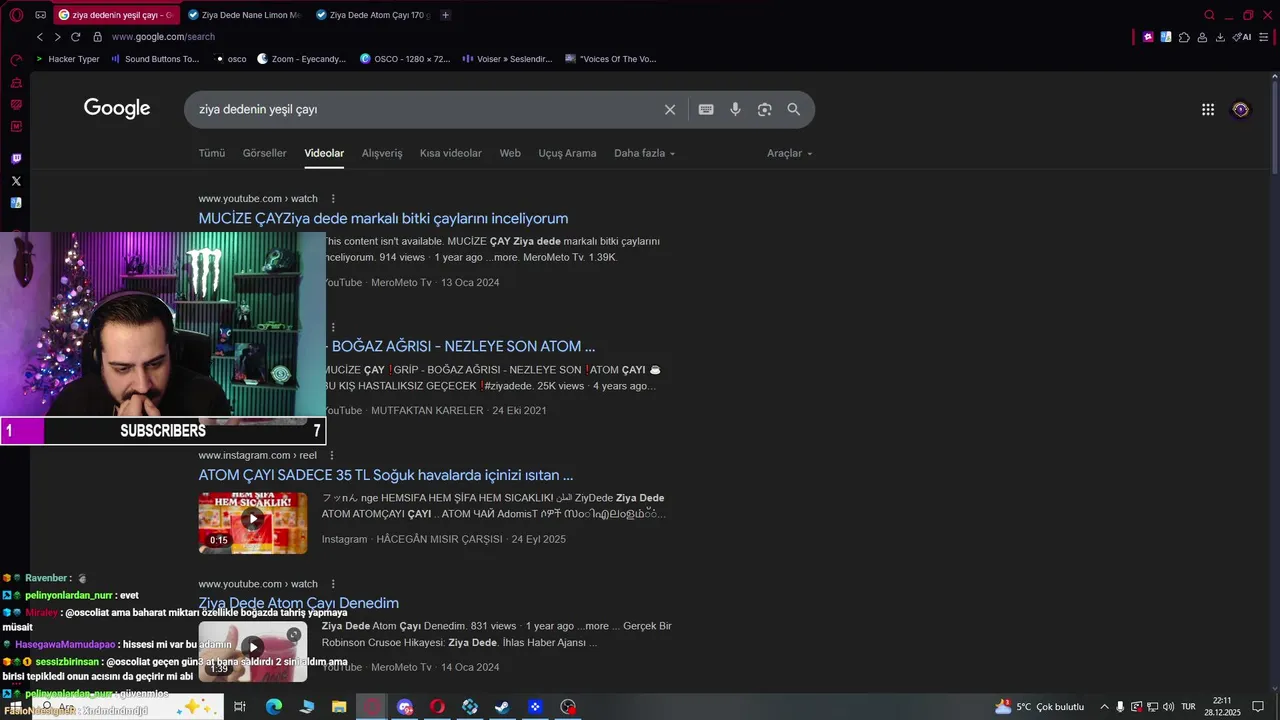Switch to the Uçuş Arama tab
This screenshot has height=720, width=1280.
click(x=567, y=153)
